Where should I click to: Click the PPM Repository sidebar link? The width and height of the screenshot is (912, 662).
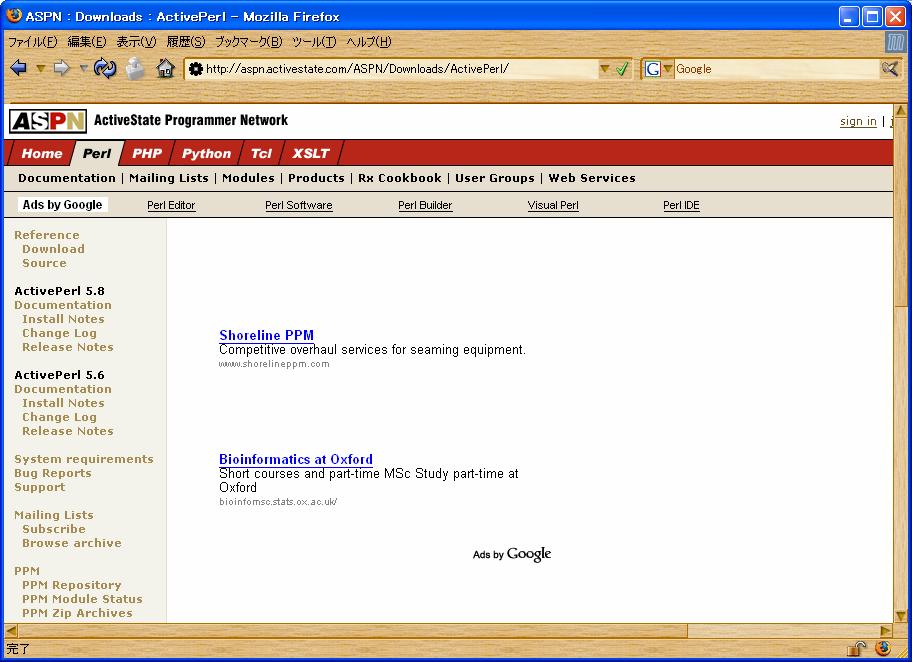point(71,585)
